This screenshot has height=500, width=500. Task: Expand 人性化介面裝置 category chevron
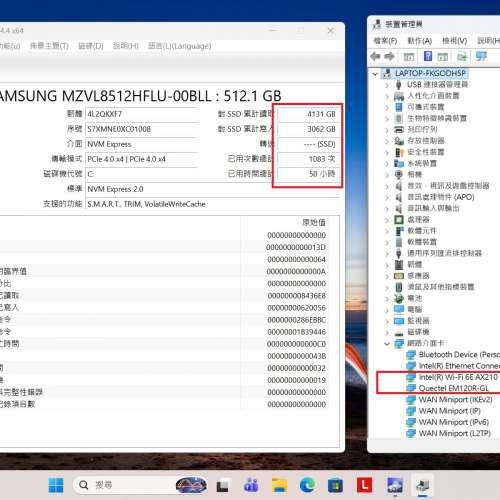[x=387, y=96]
